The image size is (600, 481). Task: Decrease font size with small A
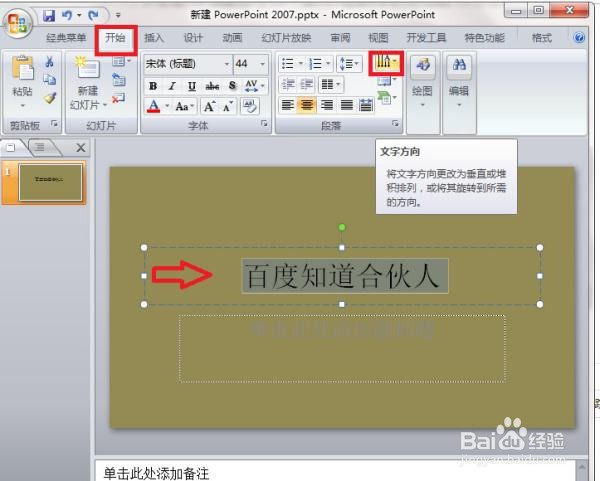point(228,106)
